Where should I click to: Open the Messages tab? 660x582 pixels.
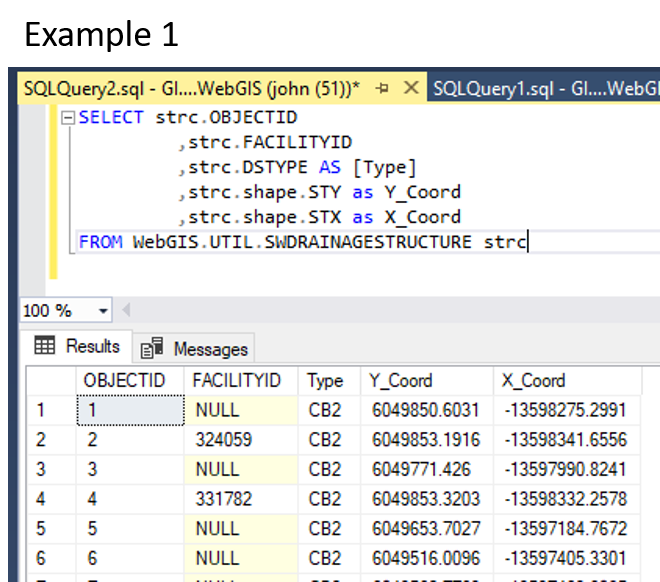coord(194,349)
